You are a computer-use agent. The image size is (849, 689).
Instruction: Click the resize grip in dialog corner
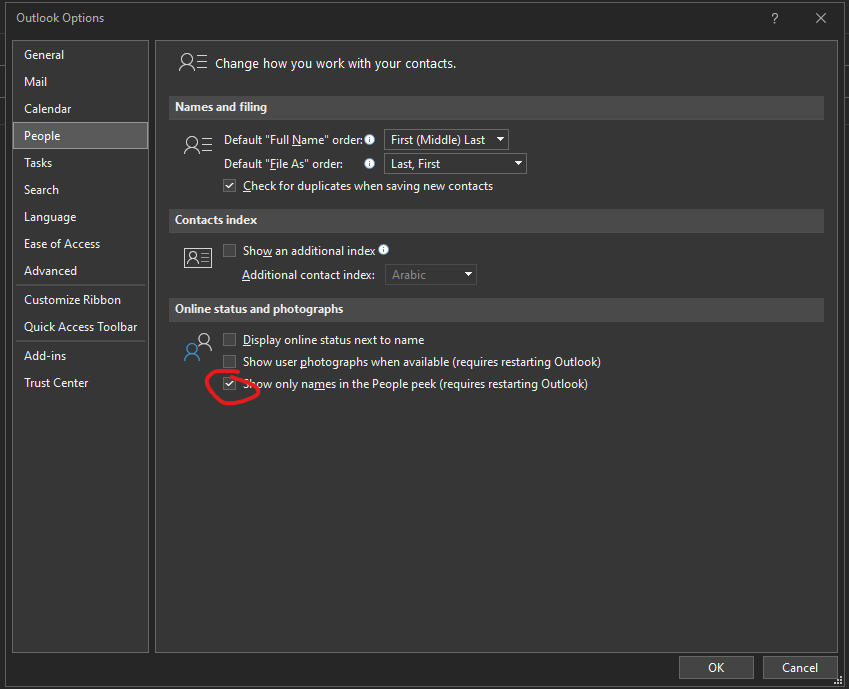[x=838, y=681]
